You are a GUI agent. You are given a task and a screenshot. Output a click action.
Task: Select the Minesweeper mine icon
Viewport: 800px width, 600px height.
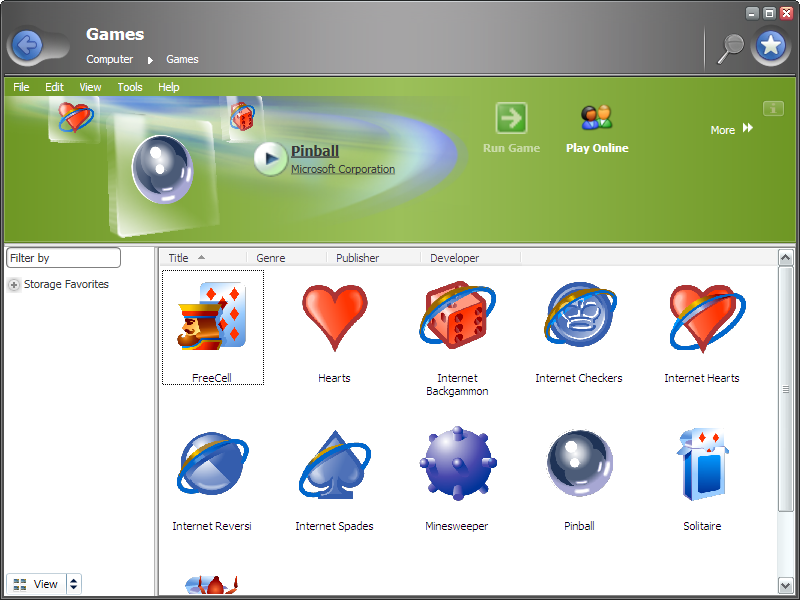pos(458,463)
